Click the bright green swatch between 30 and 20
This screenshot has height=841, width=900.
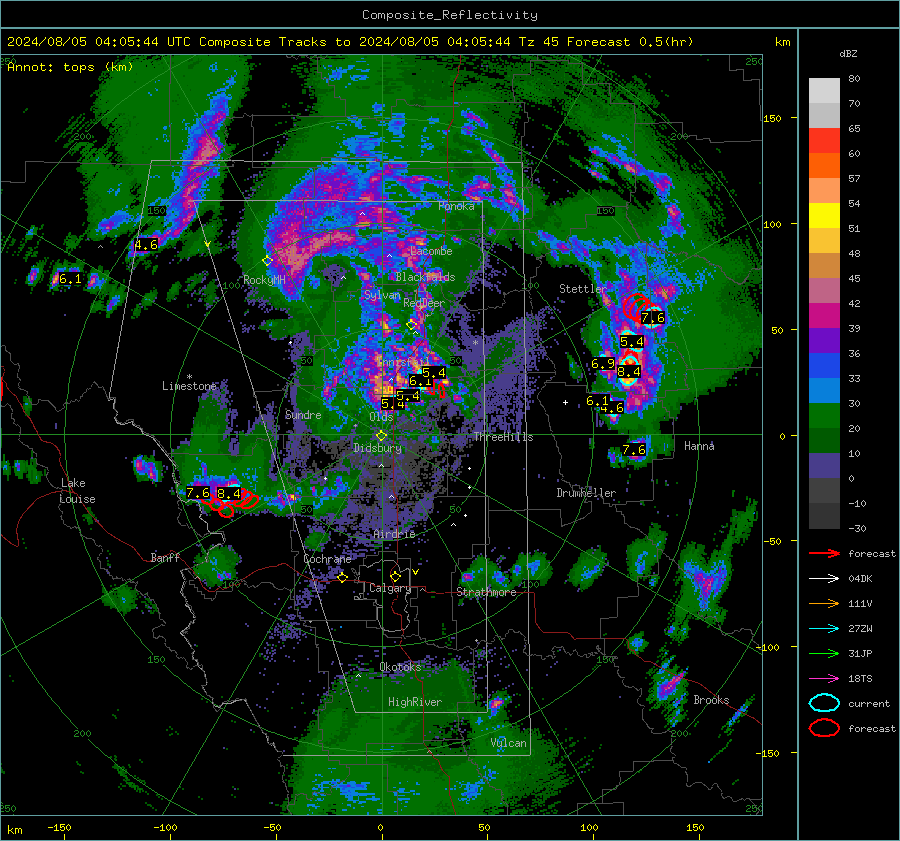coord(824,416)
